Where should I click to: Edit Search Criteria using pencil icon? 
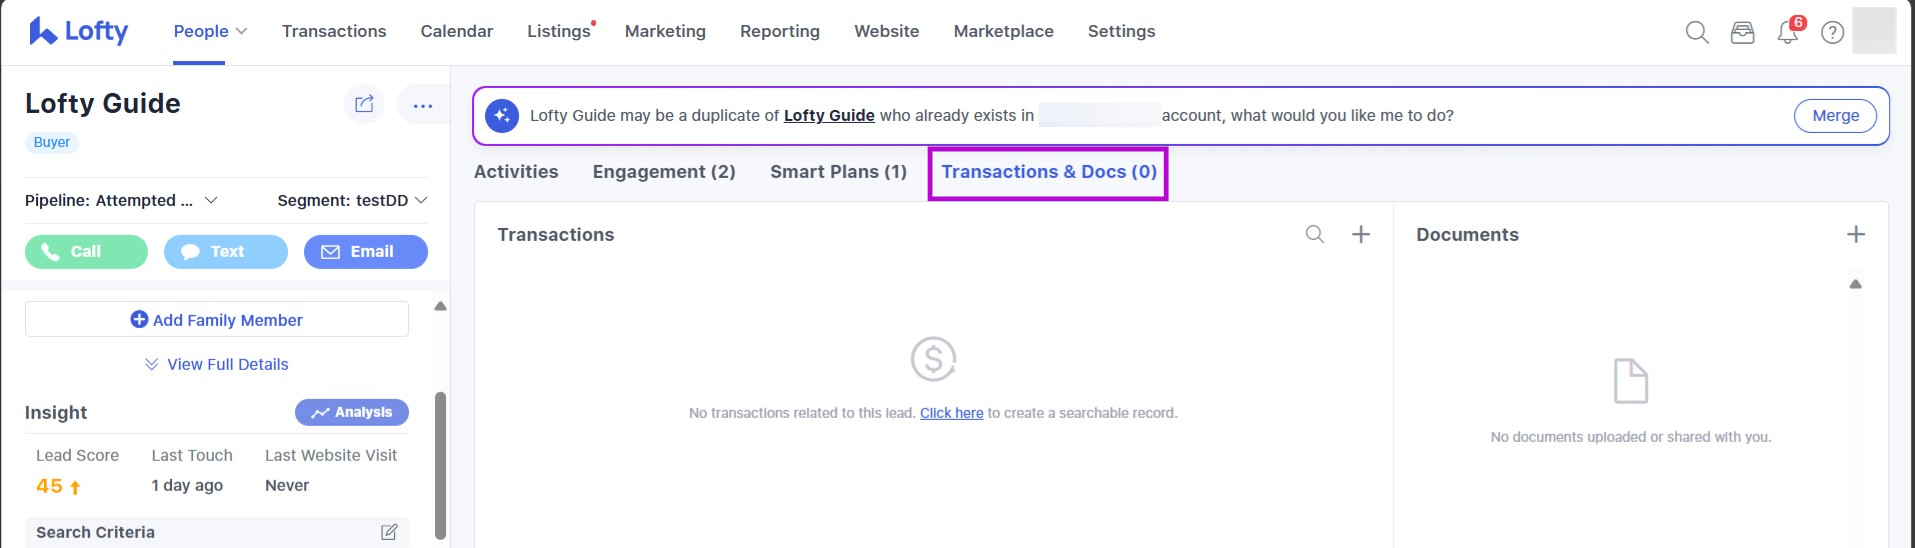389,532
